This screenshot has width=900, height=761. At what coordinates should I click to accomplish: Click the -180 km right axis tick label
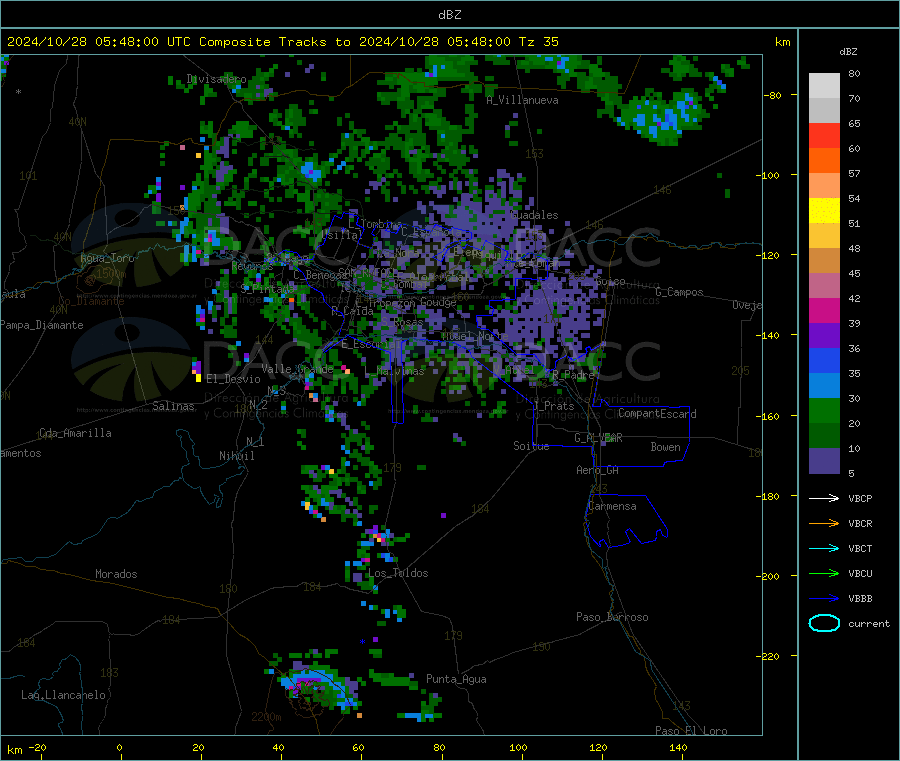[769, 496]
